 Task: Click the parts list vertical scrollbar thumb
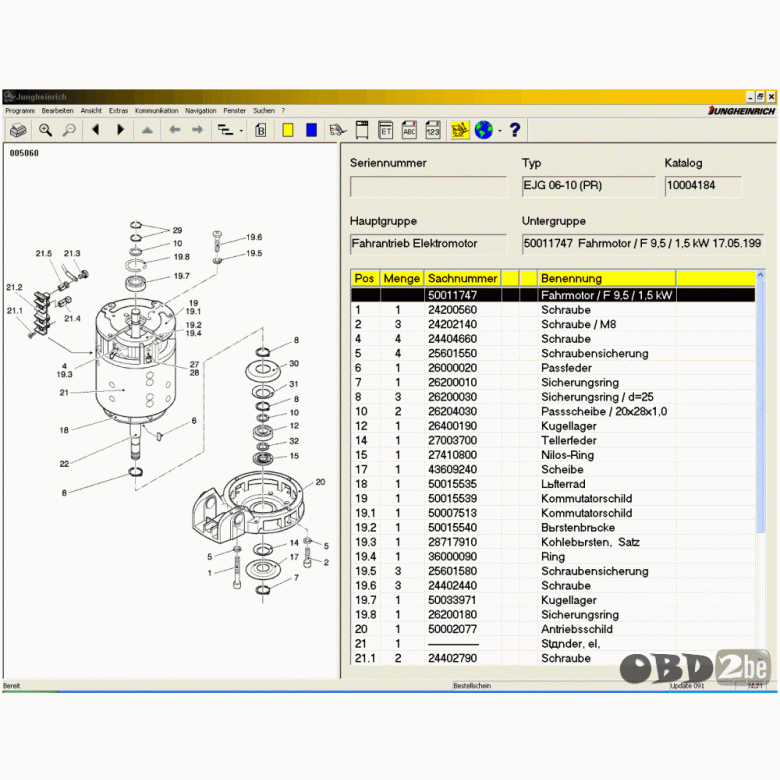tap(760, 405)
